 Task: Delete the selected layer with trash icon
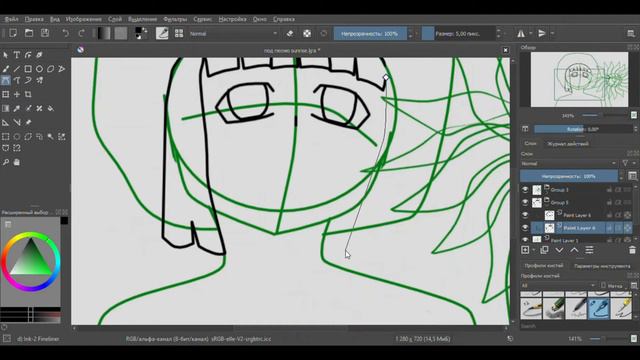[x=632, y=250]
